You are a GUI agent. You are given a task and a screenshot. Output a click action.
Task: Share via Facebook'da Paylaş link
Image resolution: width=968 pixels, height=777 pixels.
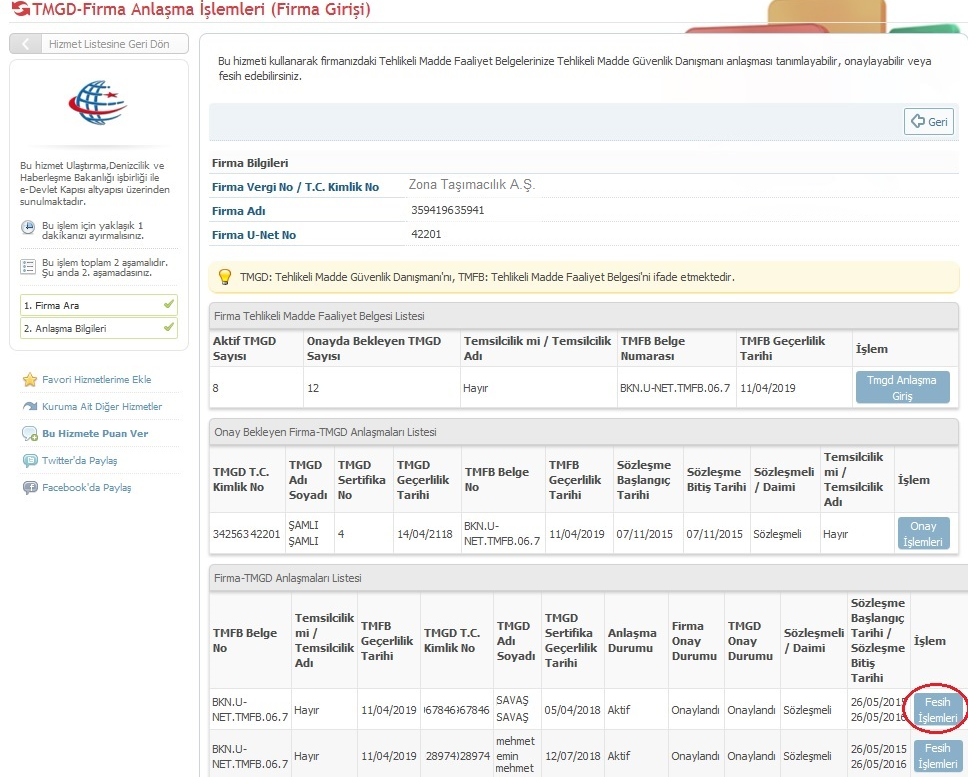point(86,488)
